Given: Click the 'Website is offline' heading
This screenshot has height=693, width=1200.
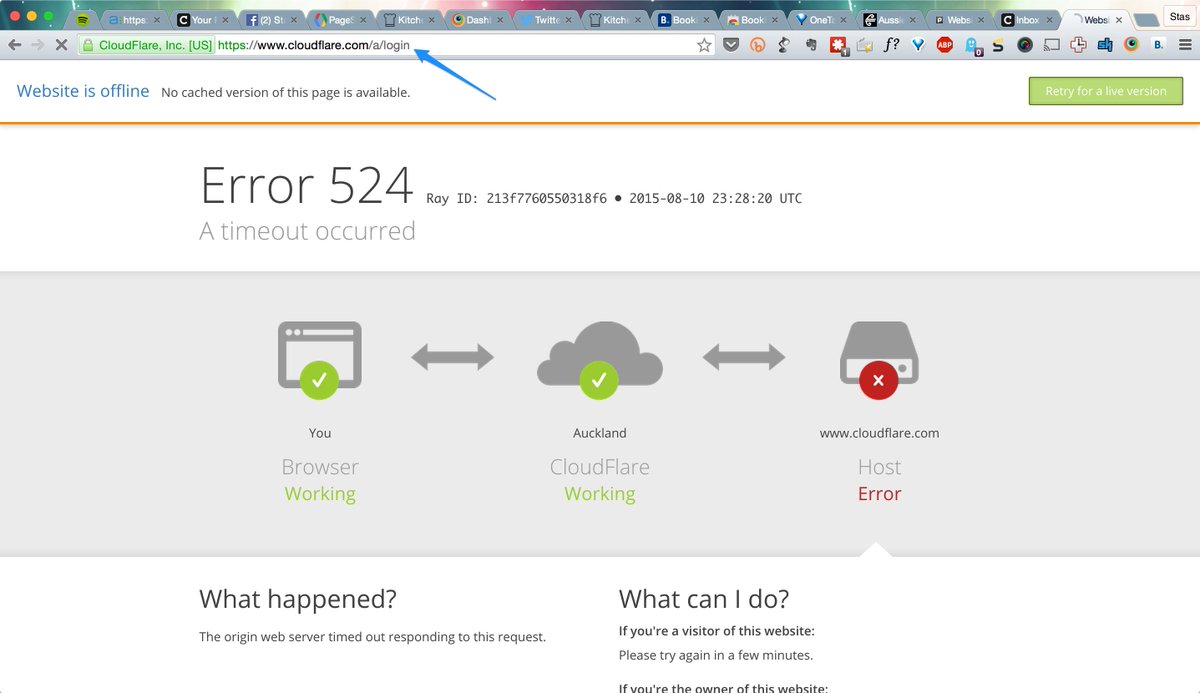Looking at the screenshot, I should [x=83, y=91].
